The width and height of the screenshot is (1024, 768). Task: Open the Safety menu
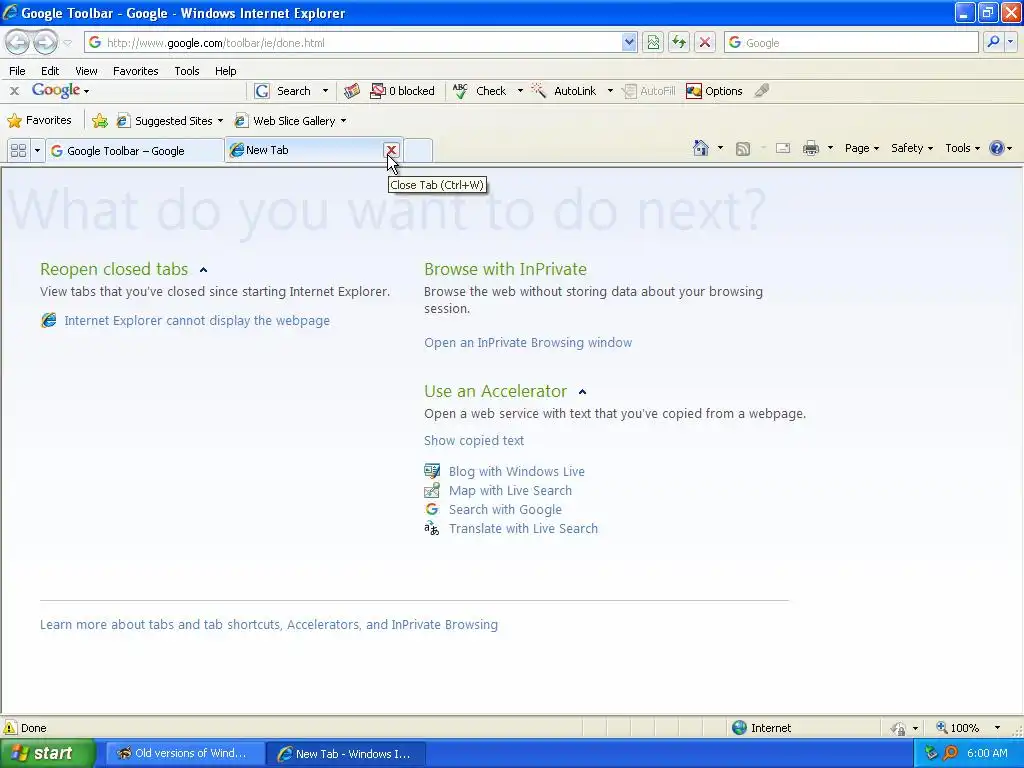[x=912, y=148]
